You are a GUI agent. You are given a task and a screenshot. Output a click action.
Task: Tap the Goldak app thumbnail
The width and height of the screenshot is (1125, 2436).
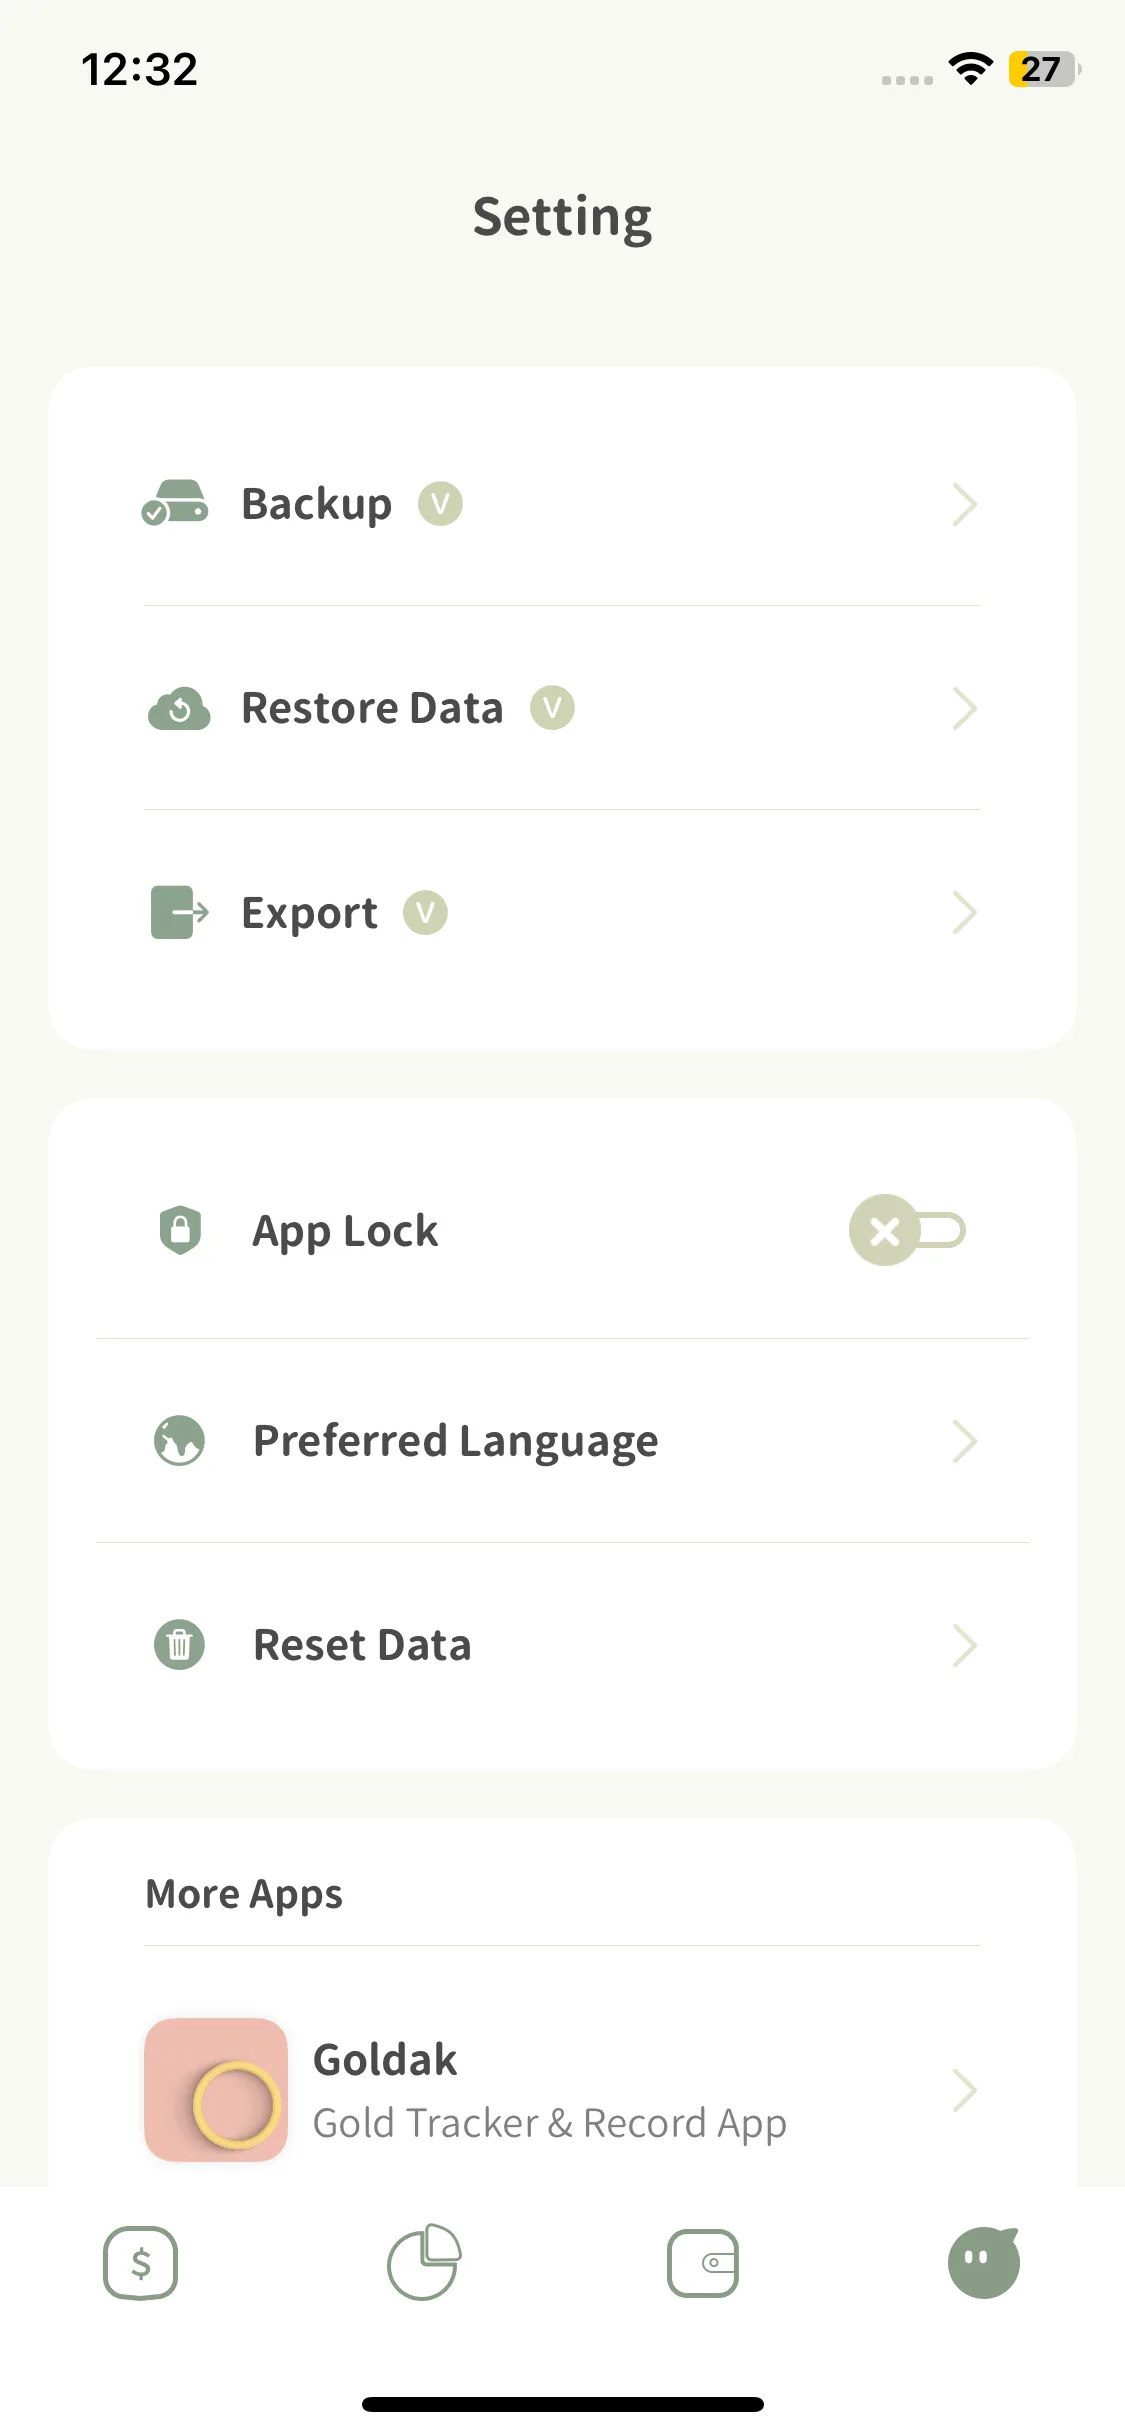[216, 2090]
